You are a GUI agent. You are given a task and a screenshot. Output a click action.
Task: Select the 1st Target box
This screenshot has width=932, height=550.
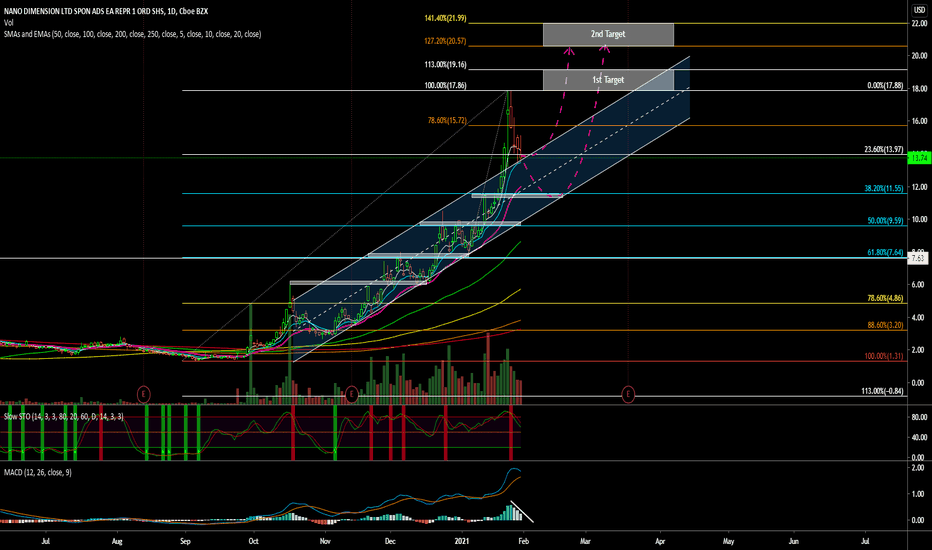pos(608,80)
